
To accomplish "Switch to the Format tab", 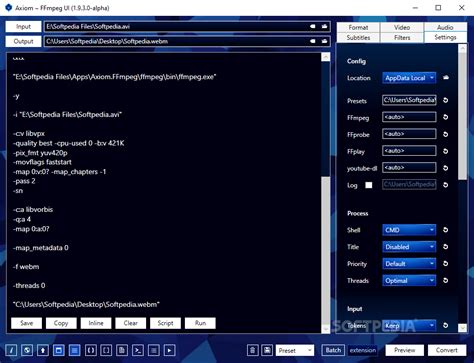I will tap(358, 27).
